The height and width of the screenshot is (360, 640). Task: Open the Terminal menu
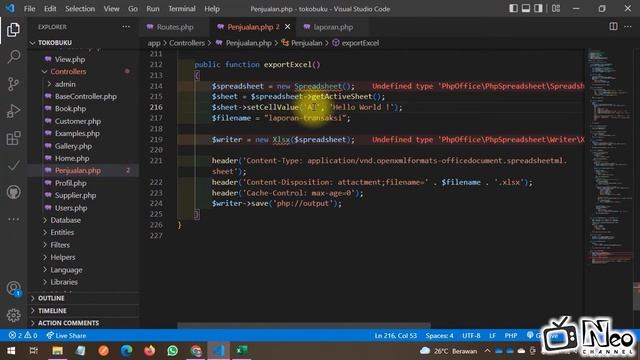pyautogui.click(x=182, y=9)
